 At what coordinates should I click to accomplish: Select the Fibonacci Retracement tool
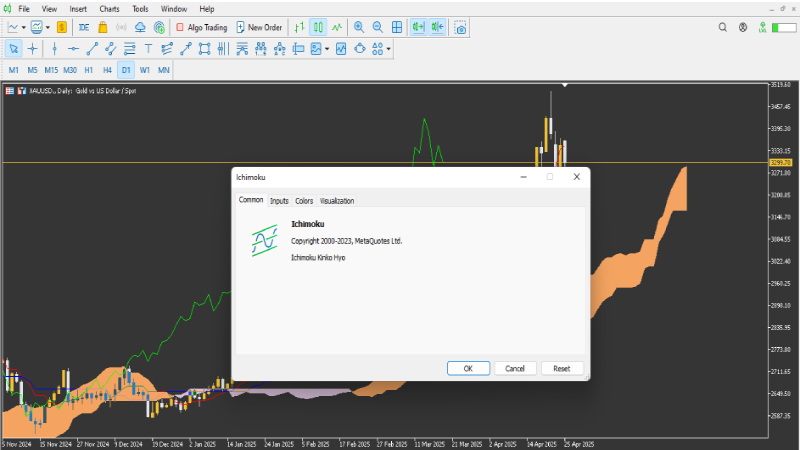pyautogui.click(x=130, y=49)
